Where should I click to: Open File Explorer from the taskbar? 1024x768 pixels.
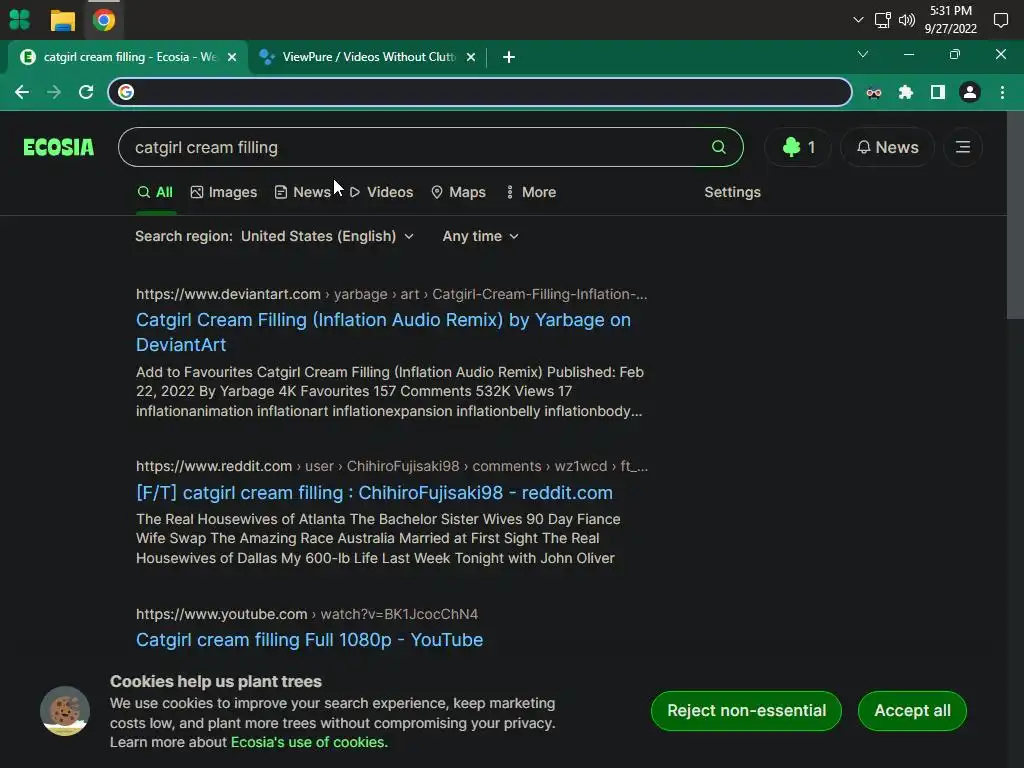(63, 20)
